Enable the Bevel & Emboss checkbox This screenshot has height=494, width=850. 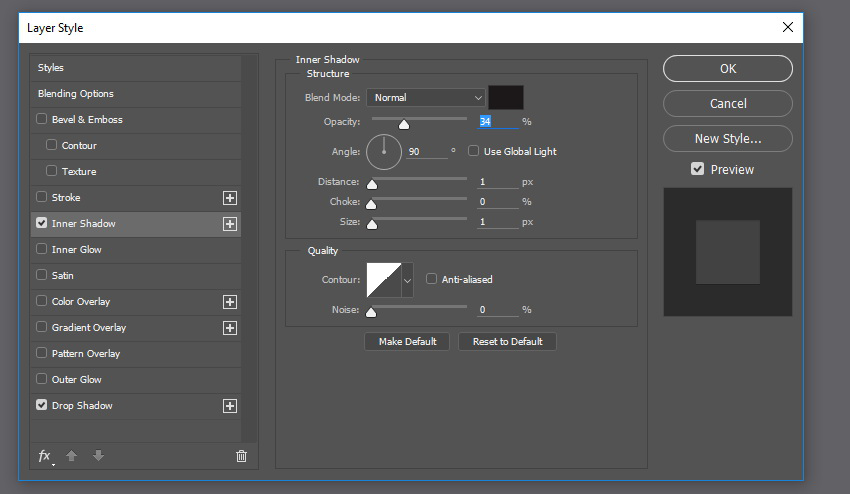pos(41,119)
